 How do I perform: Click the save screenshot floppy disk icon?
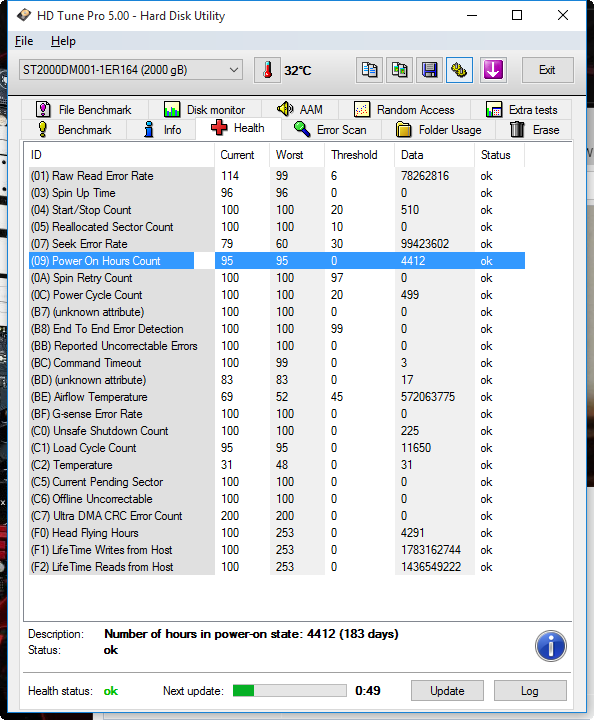(429, 70)
